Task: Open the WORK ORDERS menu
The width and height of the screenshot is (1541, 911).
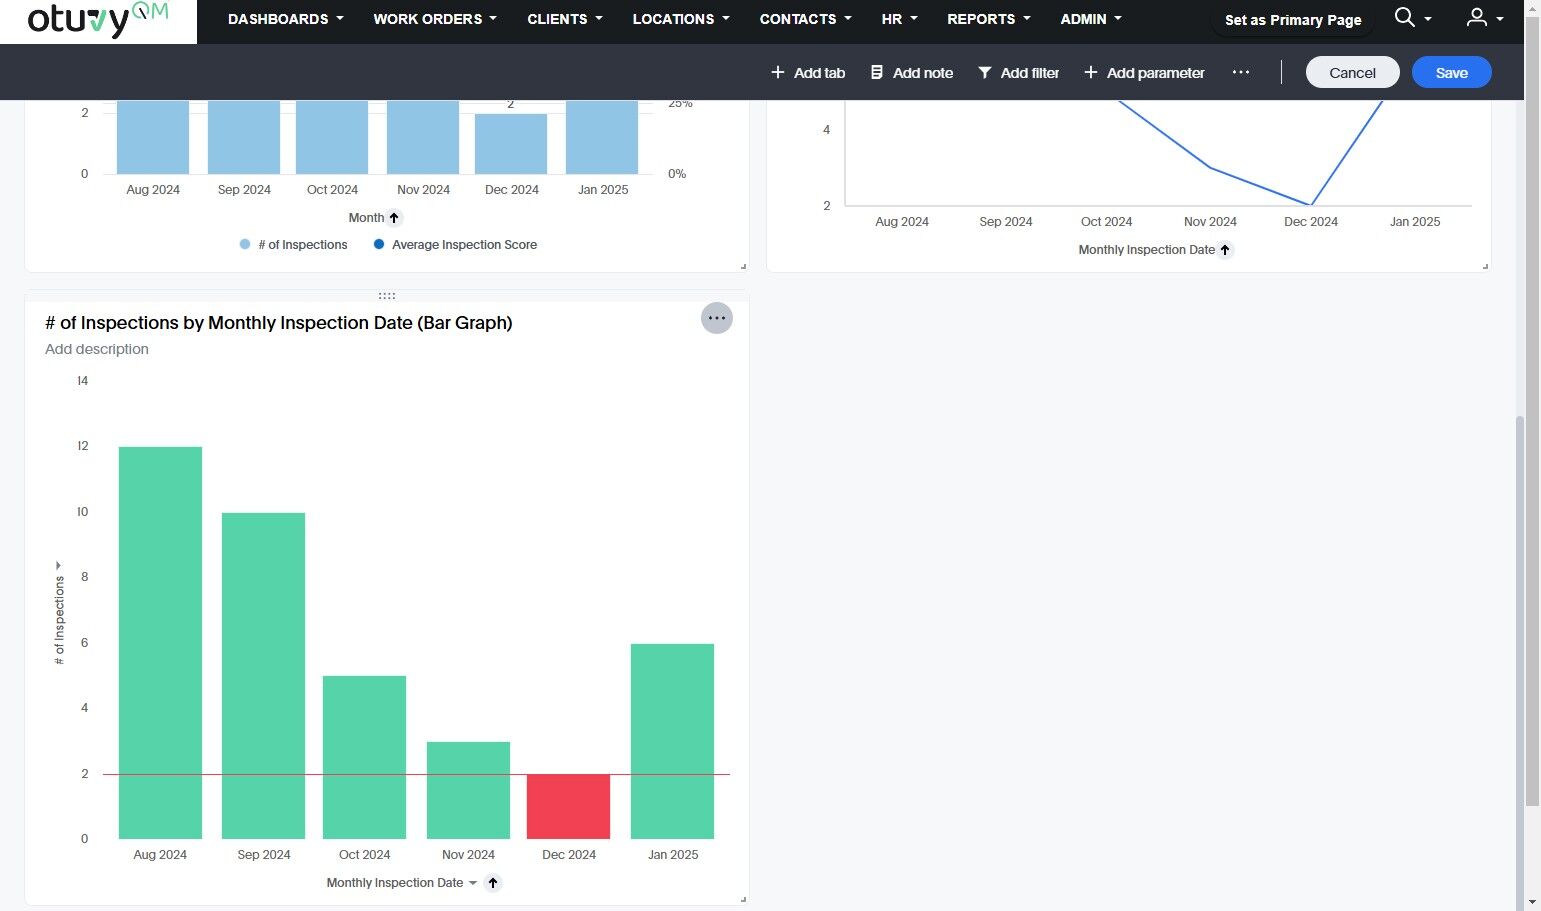Action: [x=435, y=19]
